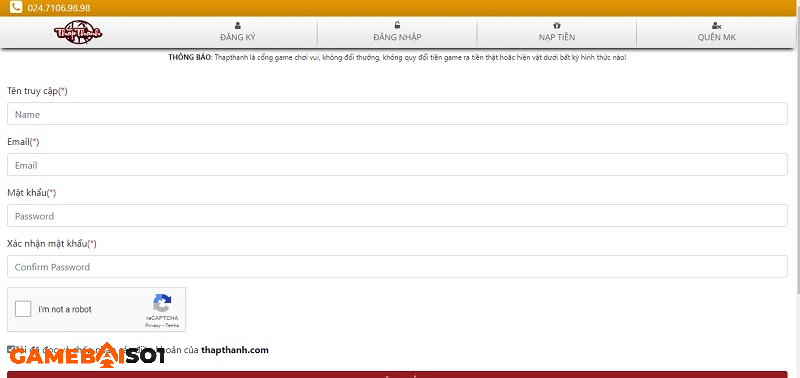Open the reCAPTCHA Privacy link

[152, 325]
